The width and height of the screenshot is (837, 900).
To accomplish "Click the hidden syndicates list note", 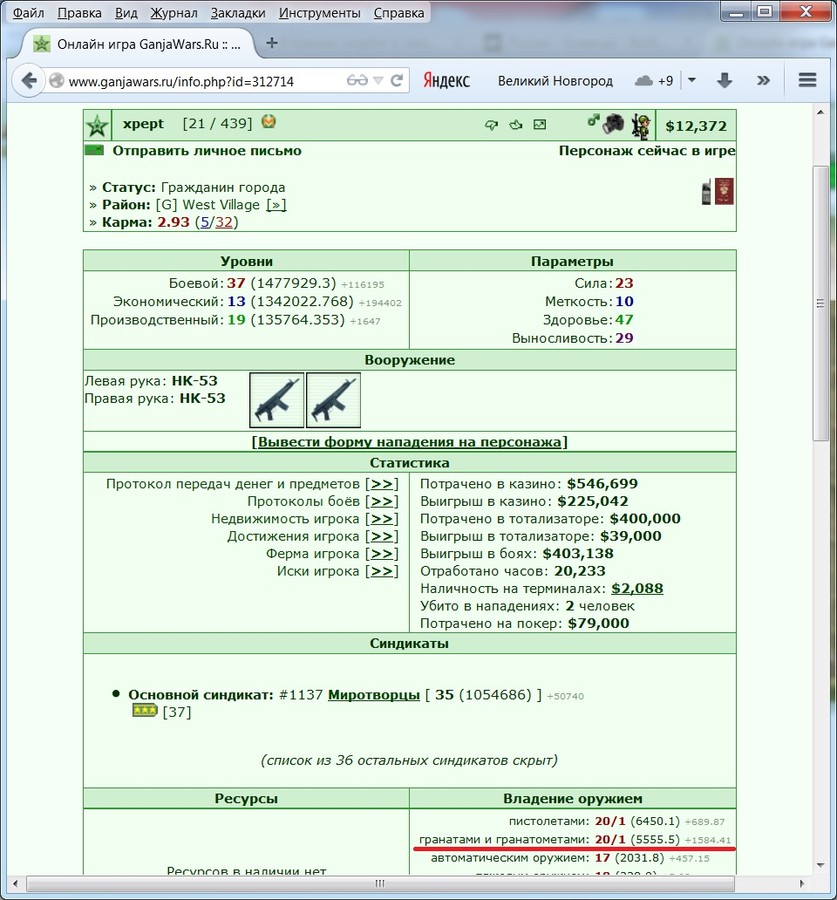I will [409, 761].
